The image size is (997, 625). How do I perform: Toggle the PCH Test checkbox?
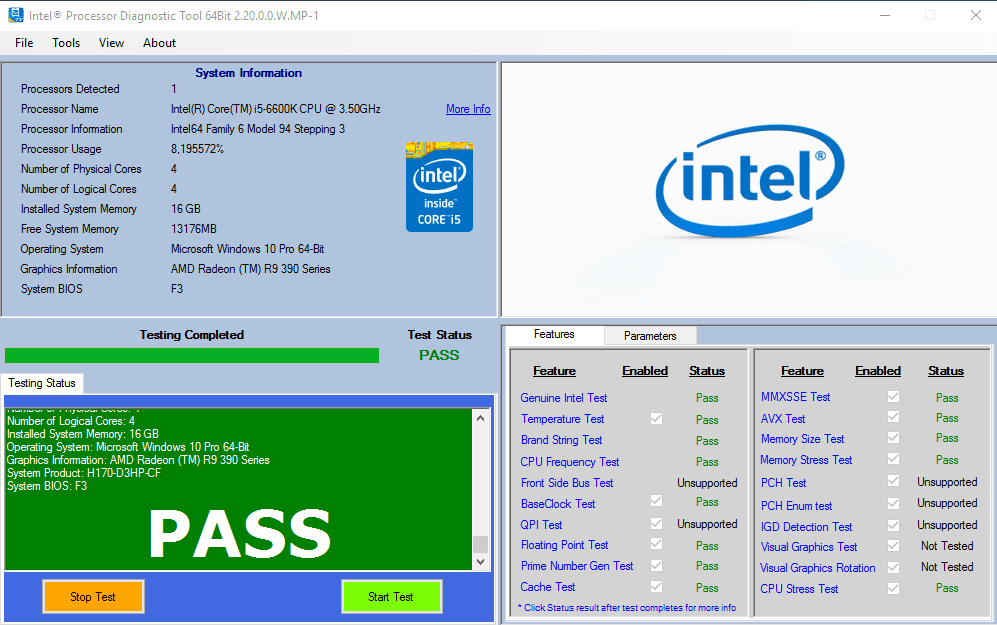point(893,481)
